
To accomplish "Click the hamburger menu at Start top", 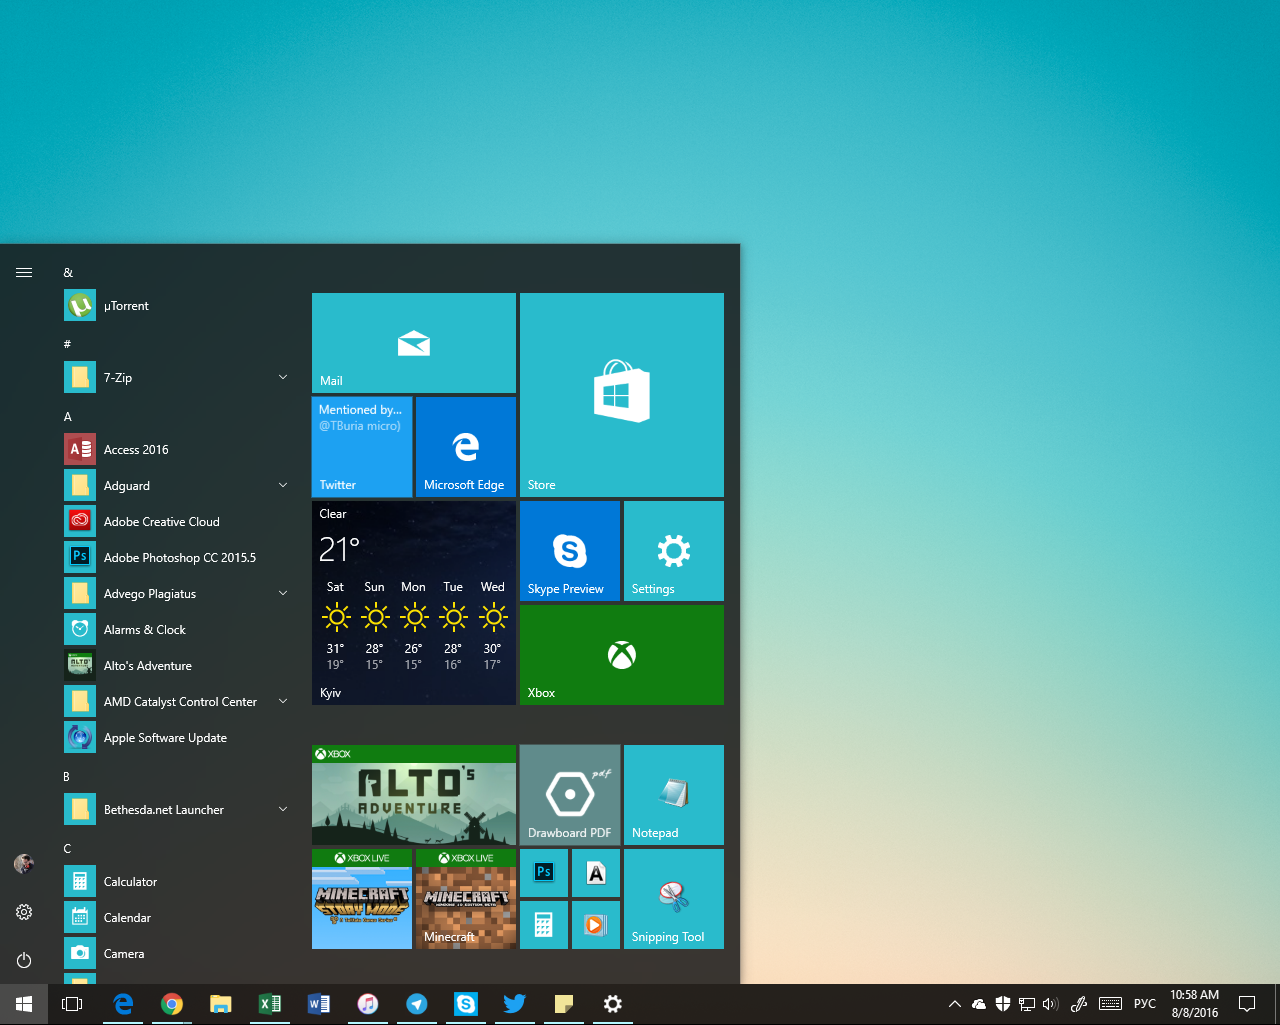I will (24, 272).
